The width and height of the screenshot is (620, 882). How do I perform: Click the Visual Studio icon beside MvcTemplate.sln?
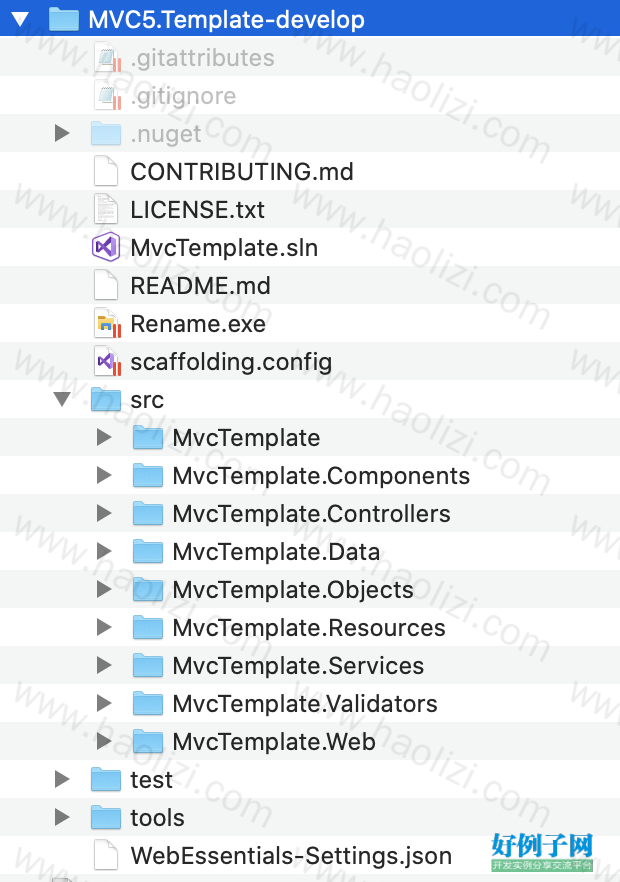[x=106, y=248]
